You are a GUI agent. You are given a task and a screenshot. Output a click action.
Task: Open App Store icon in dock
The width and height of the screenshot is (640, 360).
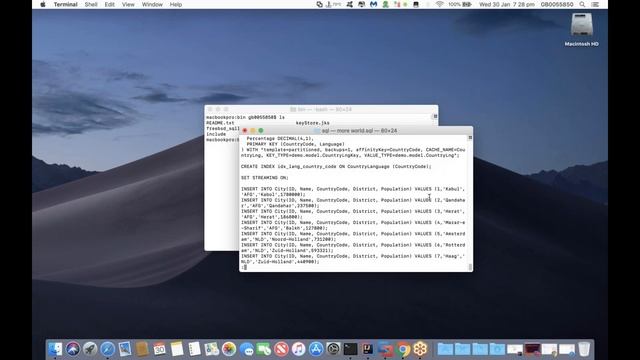tap(316, 349)
